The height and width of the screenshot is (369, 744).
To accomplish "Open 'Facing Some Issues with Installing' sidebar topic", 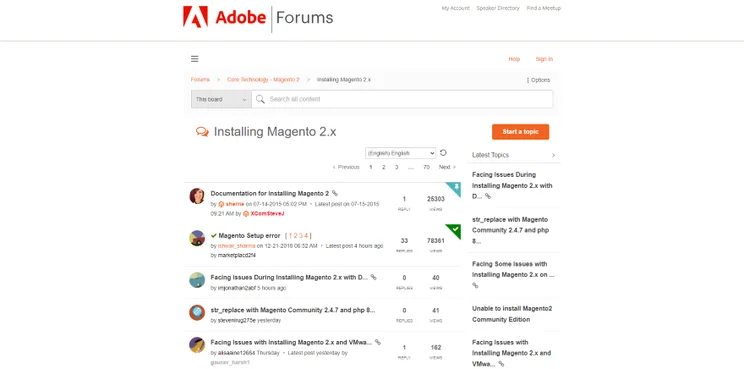I will [513, 269].
